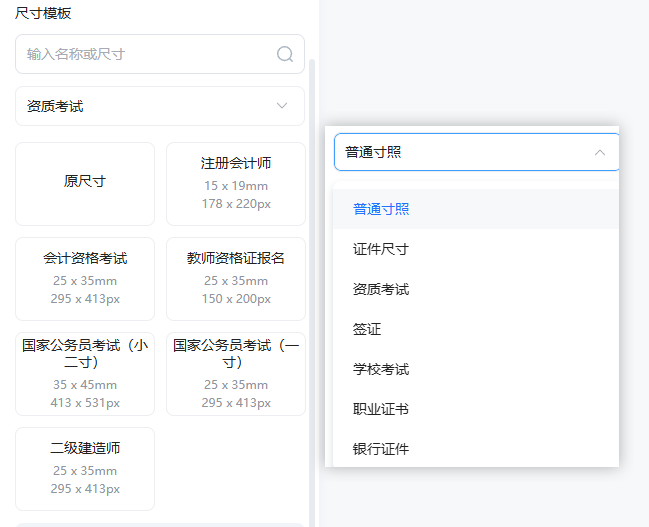Choose the 二级建造师 template card
This screenshot has width=649, height=527.
tap(85, 469)
